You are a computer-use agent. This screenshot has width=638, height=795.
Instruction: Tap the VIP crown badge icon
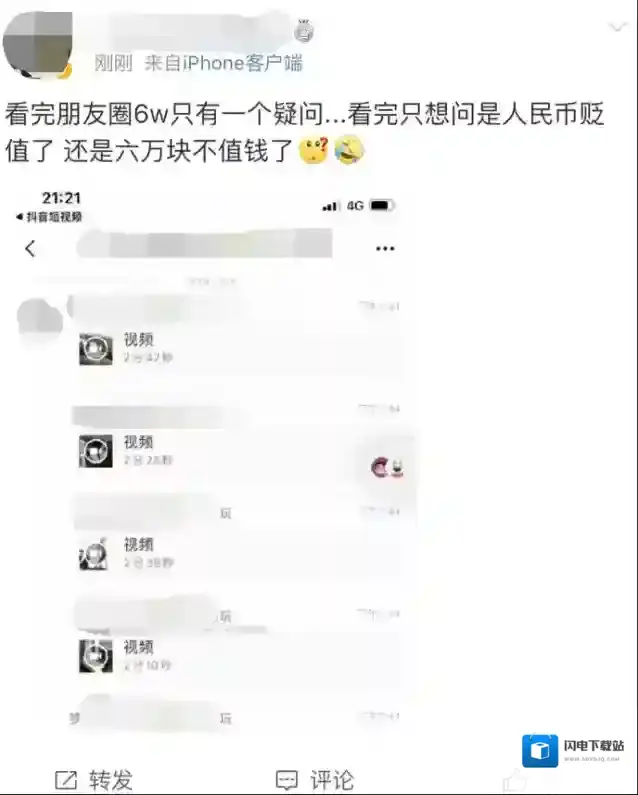304,31
